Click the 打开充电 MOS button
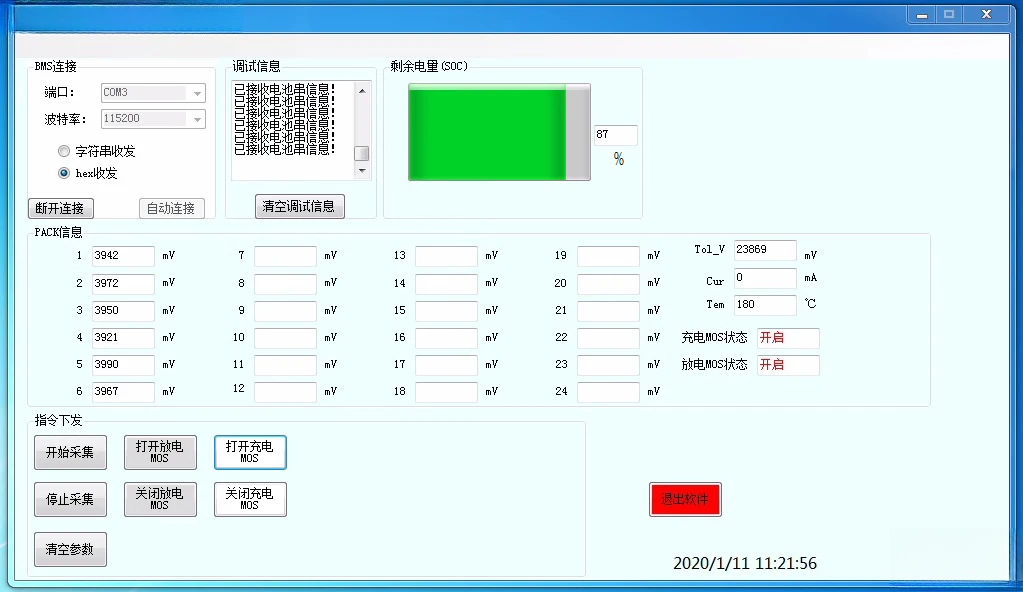Screen dimensions: 1023x592 [x=250, y=452]
